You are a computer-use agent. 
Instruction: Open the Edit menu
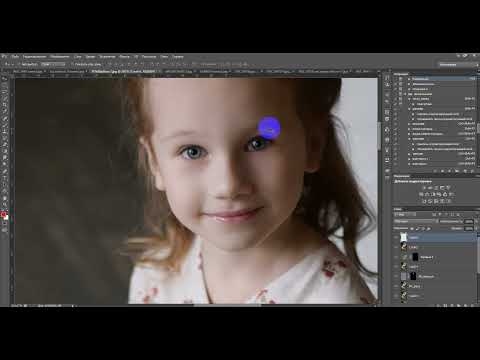pos(35,57)
